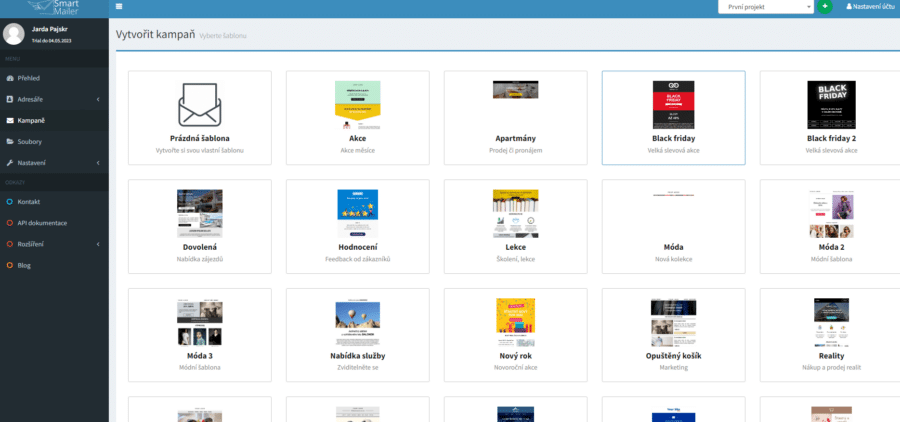This screenshot has width=900, height=422.
Task: Click the Móda template title
Action: click(x=673, y=247)
